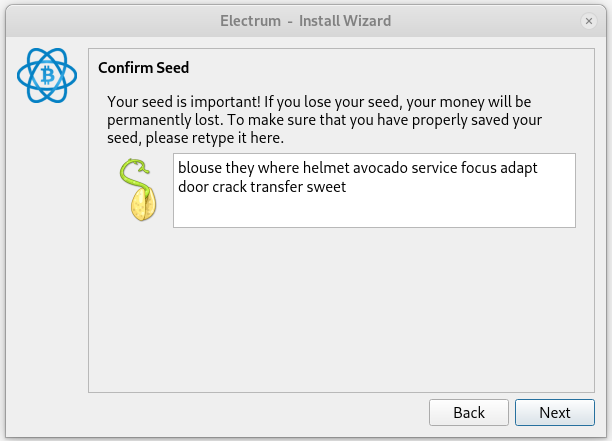The width and height of the screenshot is (612, 441).
Task: Click the sprouting seed icon
Action: pyautogui.click(x=138, y=190)
